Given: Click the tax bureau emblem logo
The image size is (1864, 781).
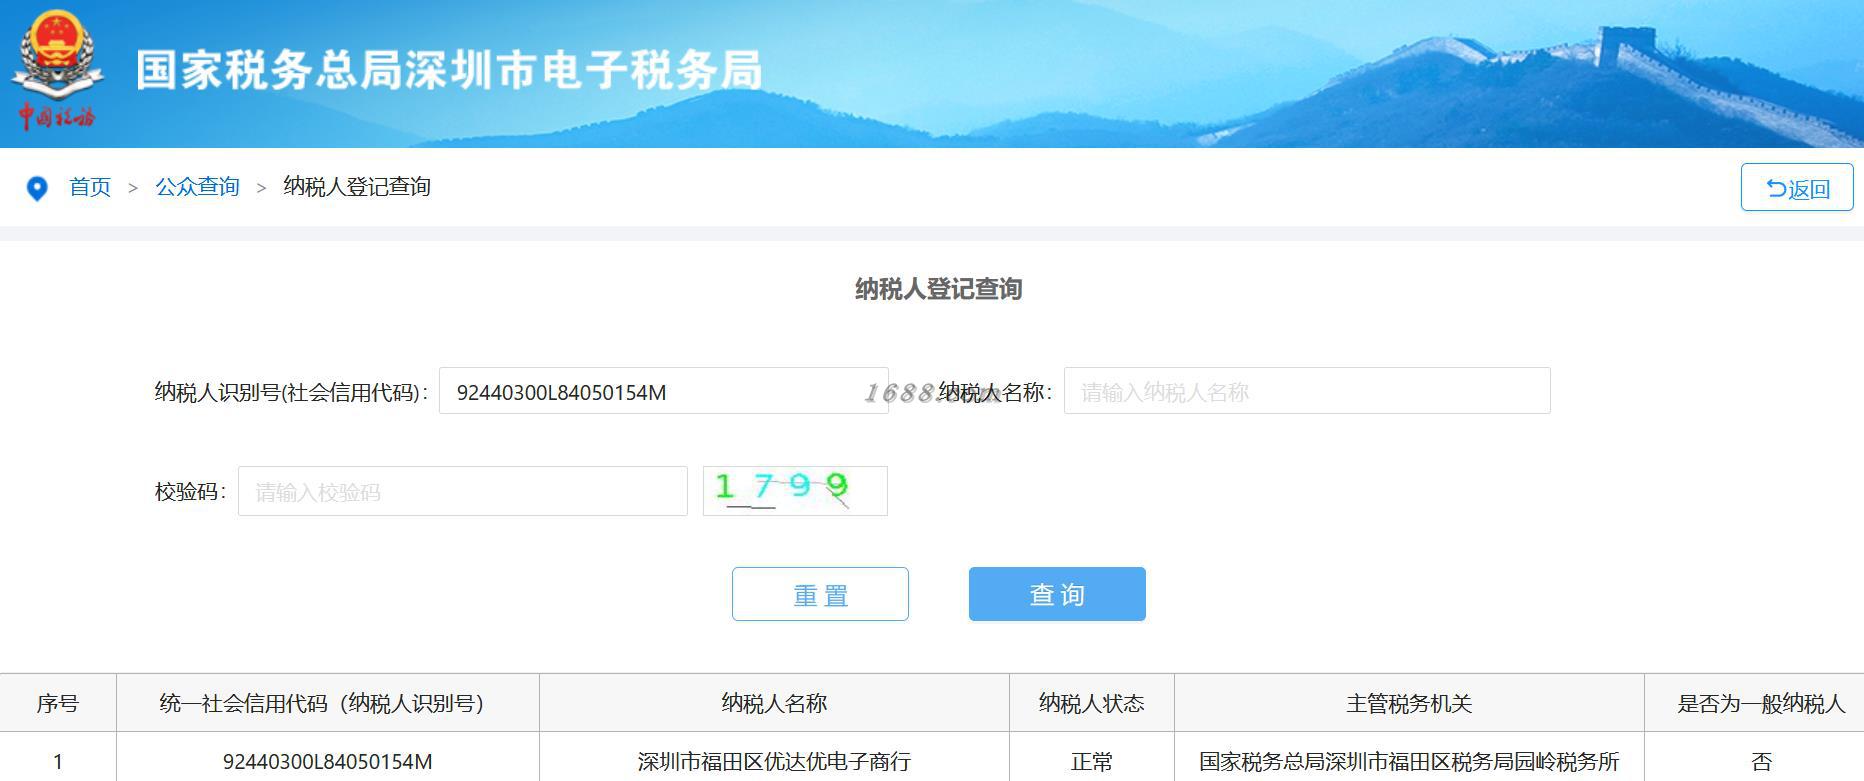Looking at the screenshot, I should coord(57,70).
